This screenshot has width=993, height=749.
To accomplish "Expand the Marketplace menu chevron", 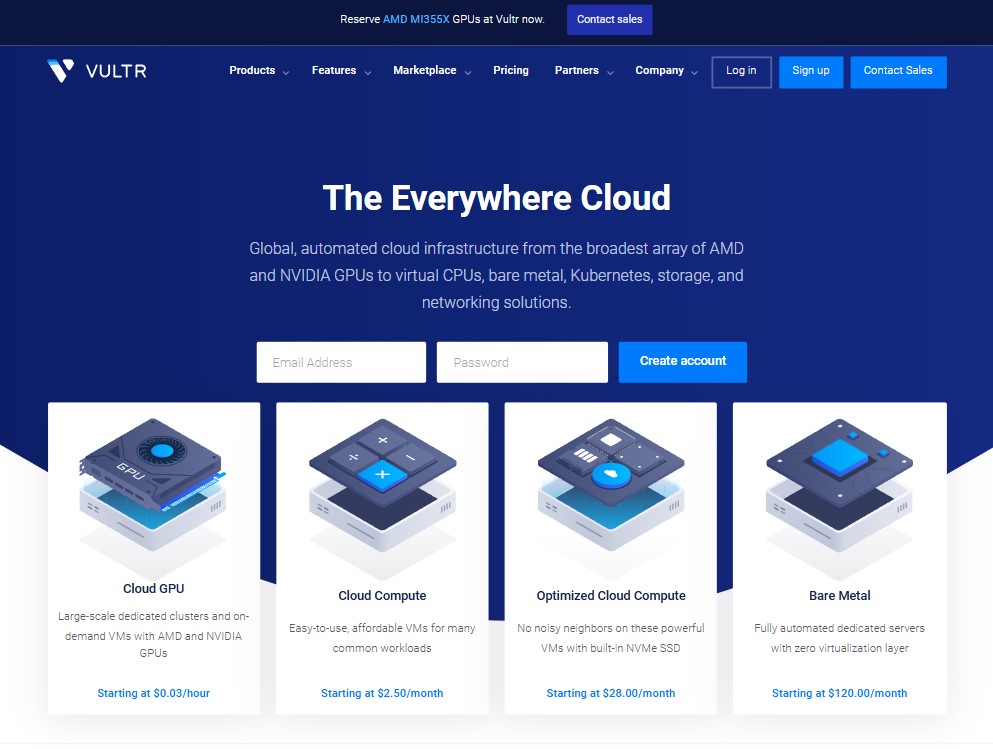I will pos(467,73).
